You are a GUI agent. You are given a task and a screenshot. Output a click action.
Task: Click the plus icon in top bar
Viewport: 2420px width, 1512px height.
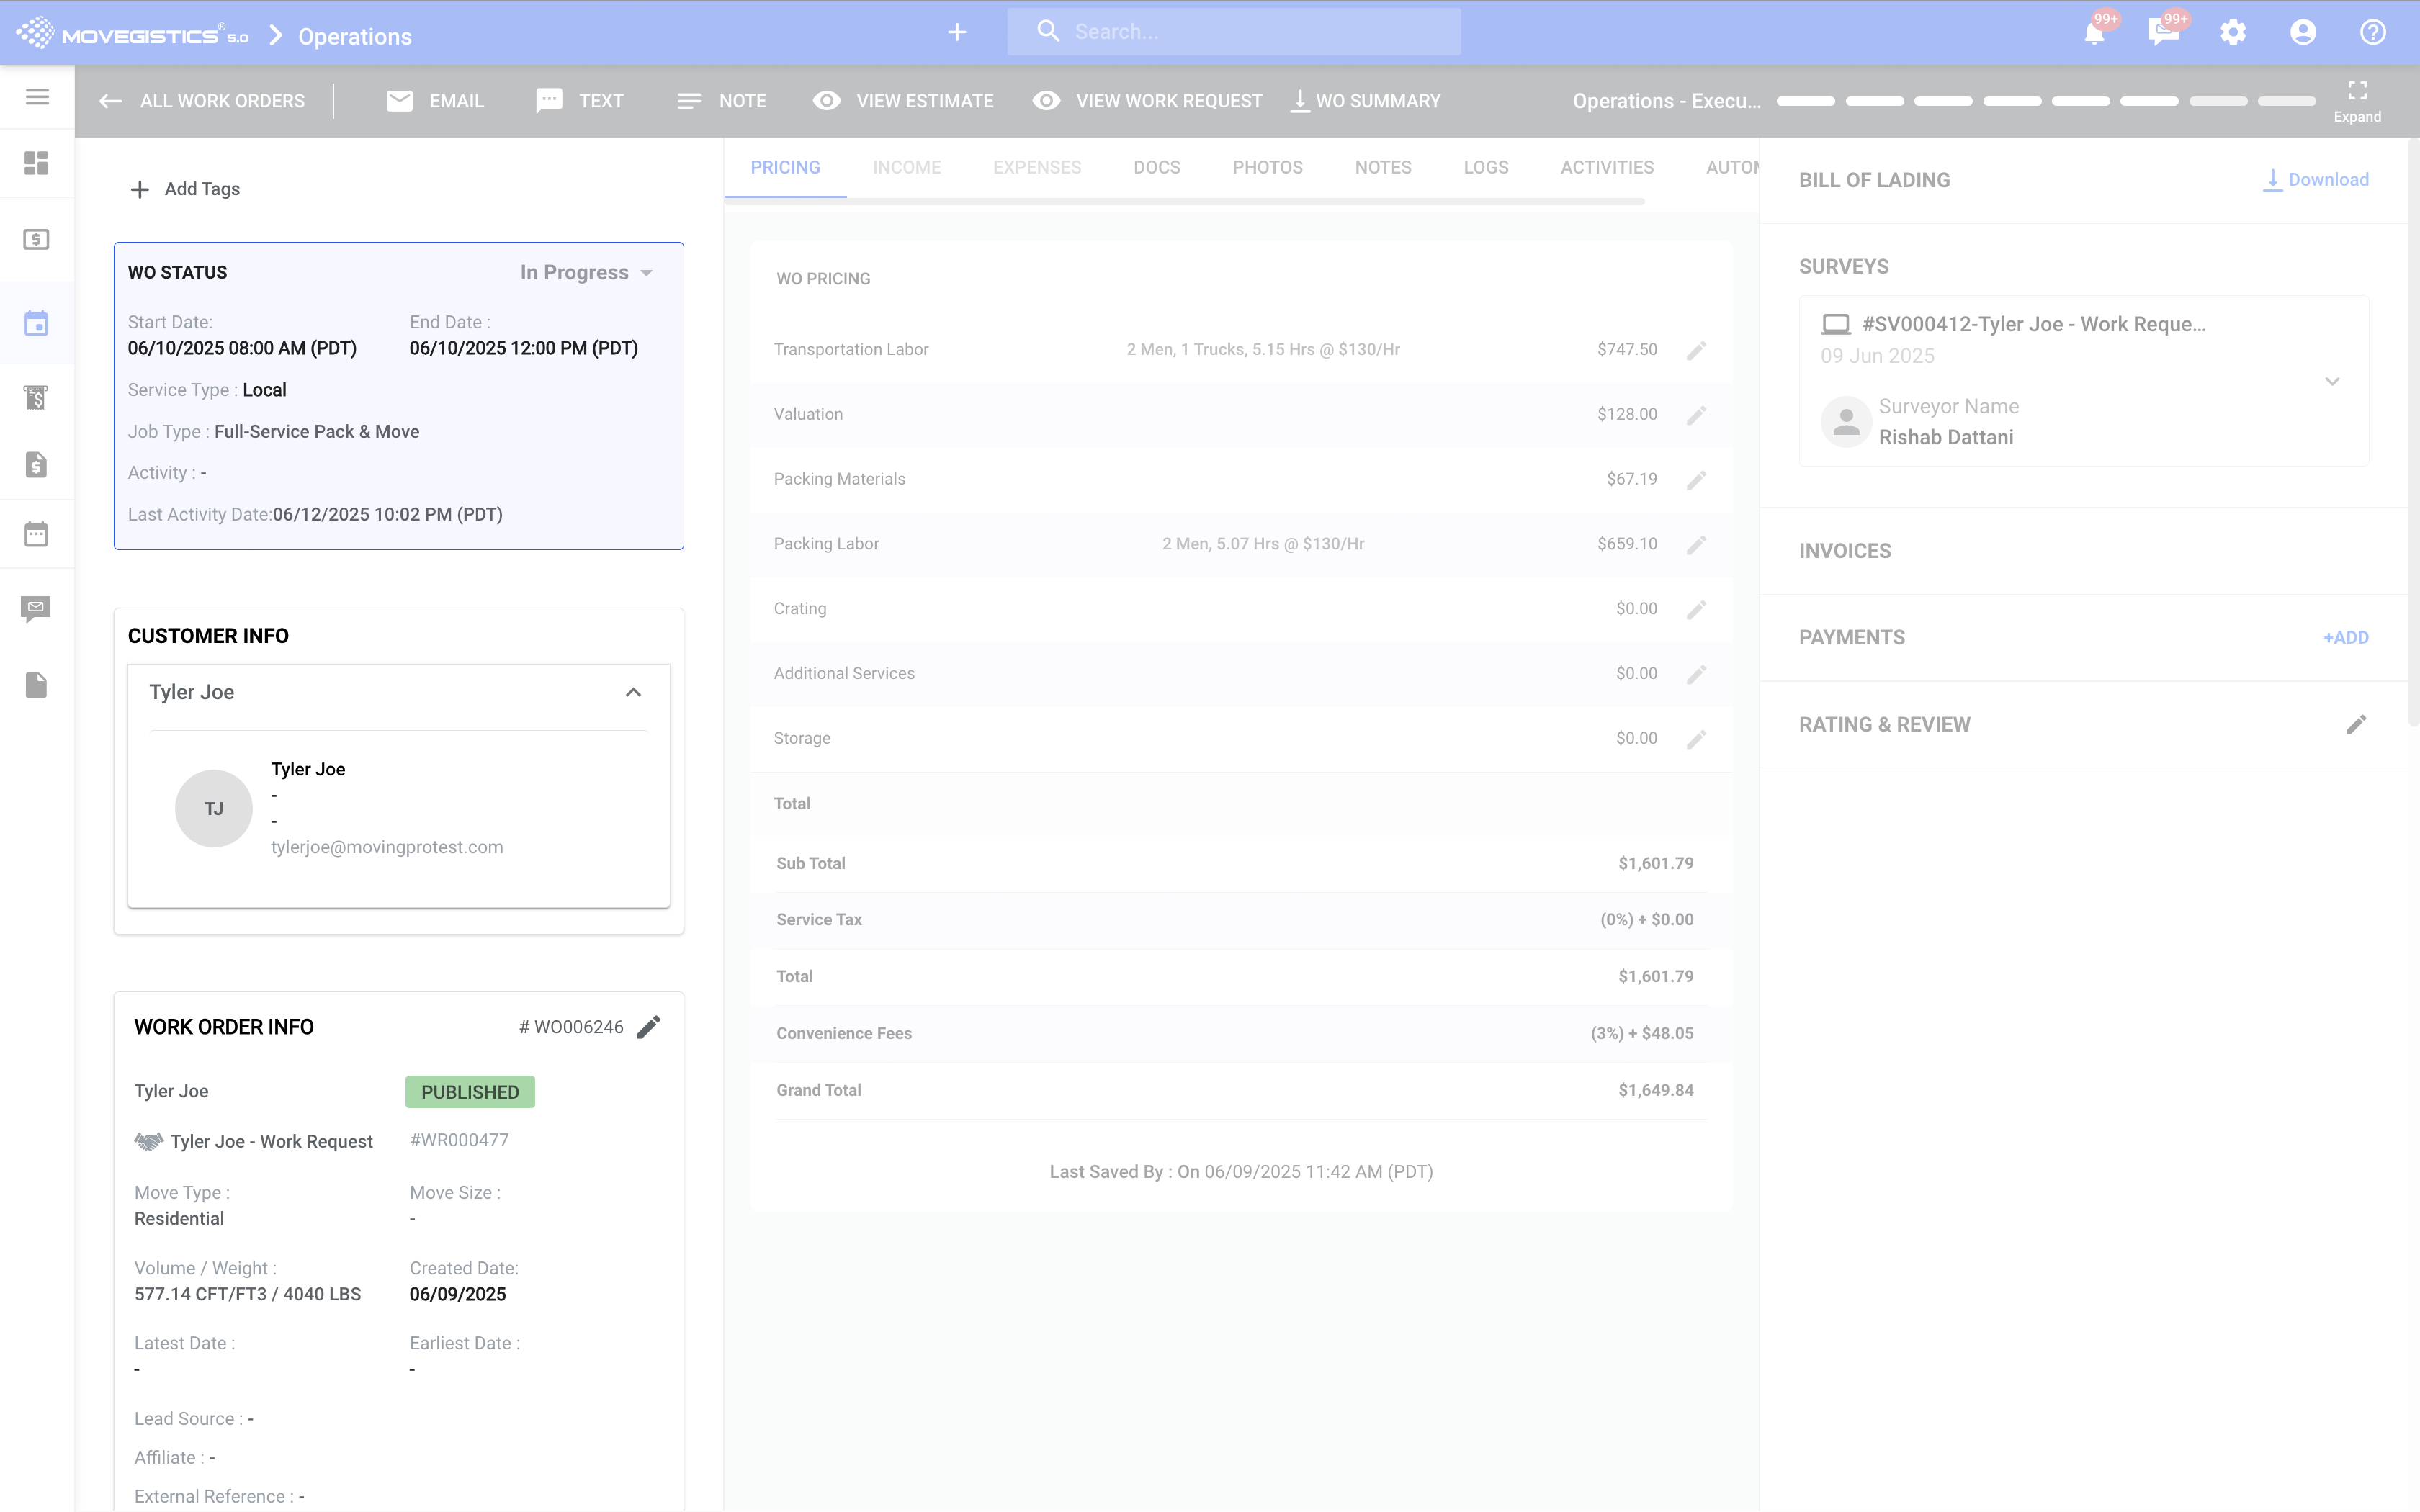click(957, 33)
